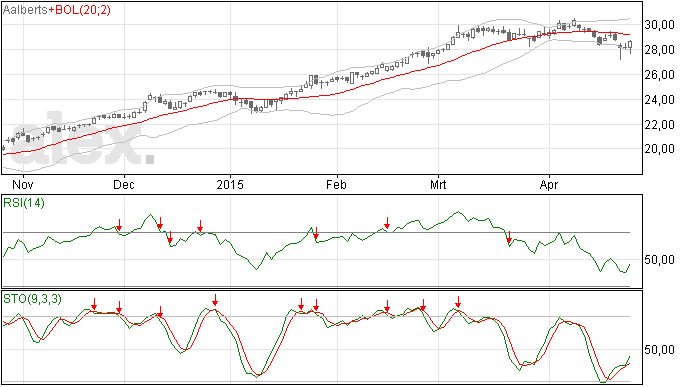Click the 50,00 value on RSI axis

[659, 260]
